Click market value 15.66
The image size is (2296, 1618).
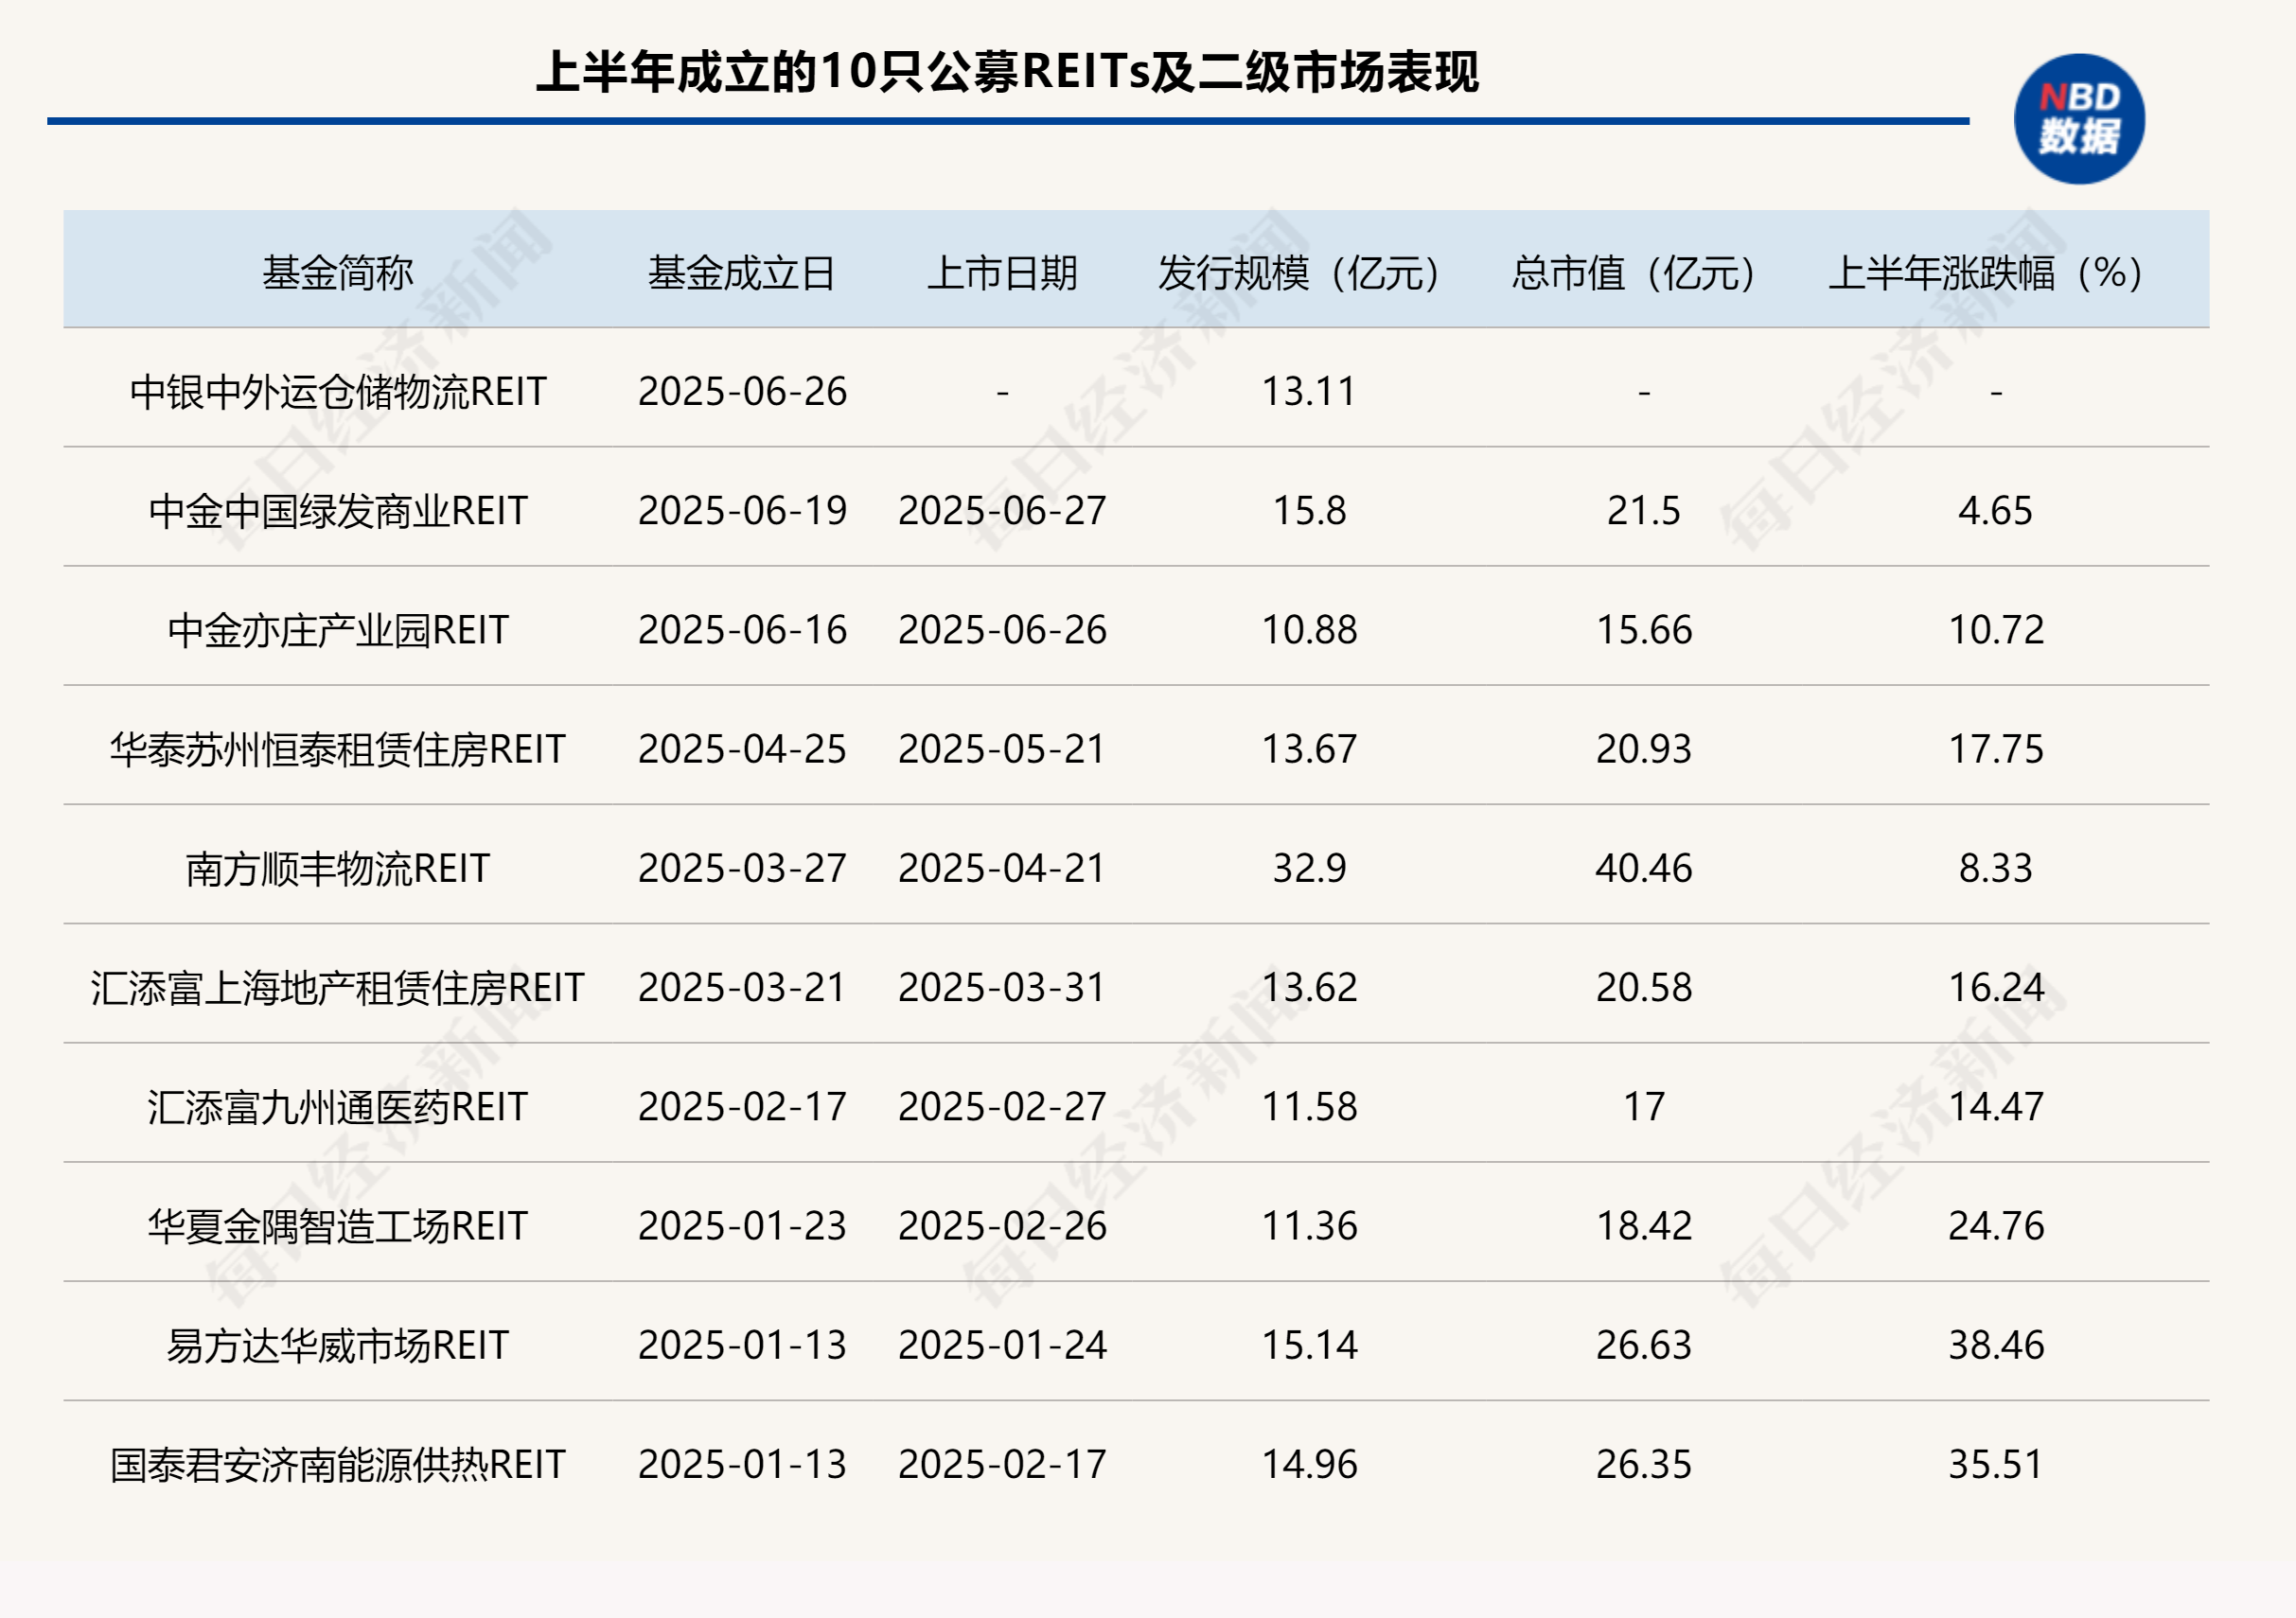[x=1644, y=629]
